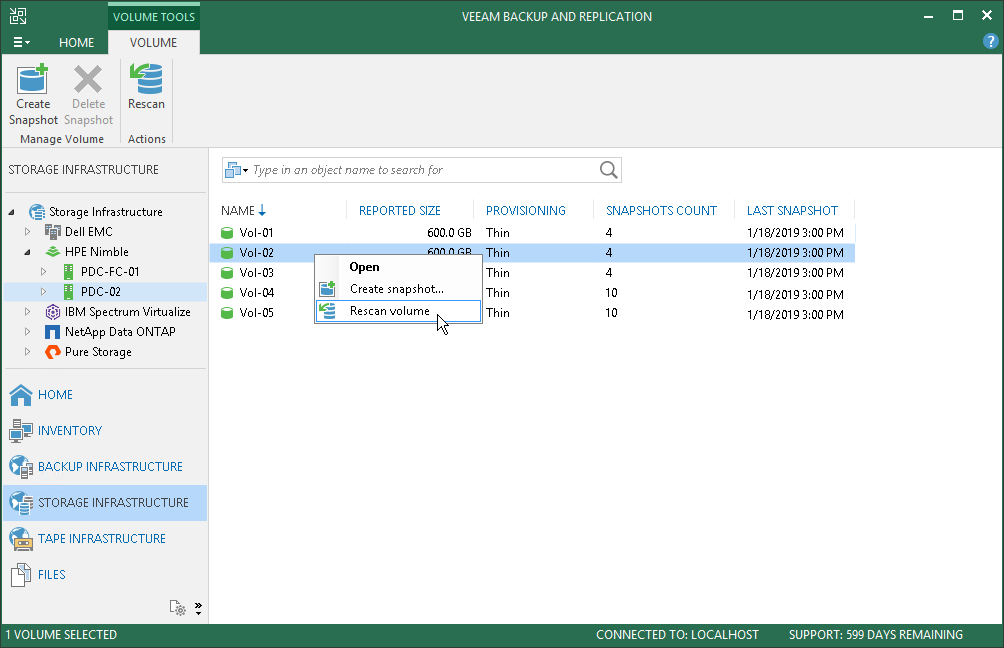Image resolution: width=1004 pixels, height=648 pixels.
Task: Click the Rescan volume context menu icon
Action: pyautogui.click(x=328, y=311)
